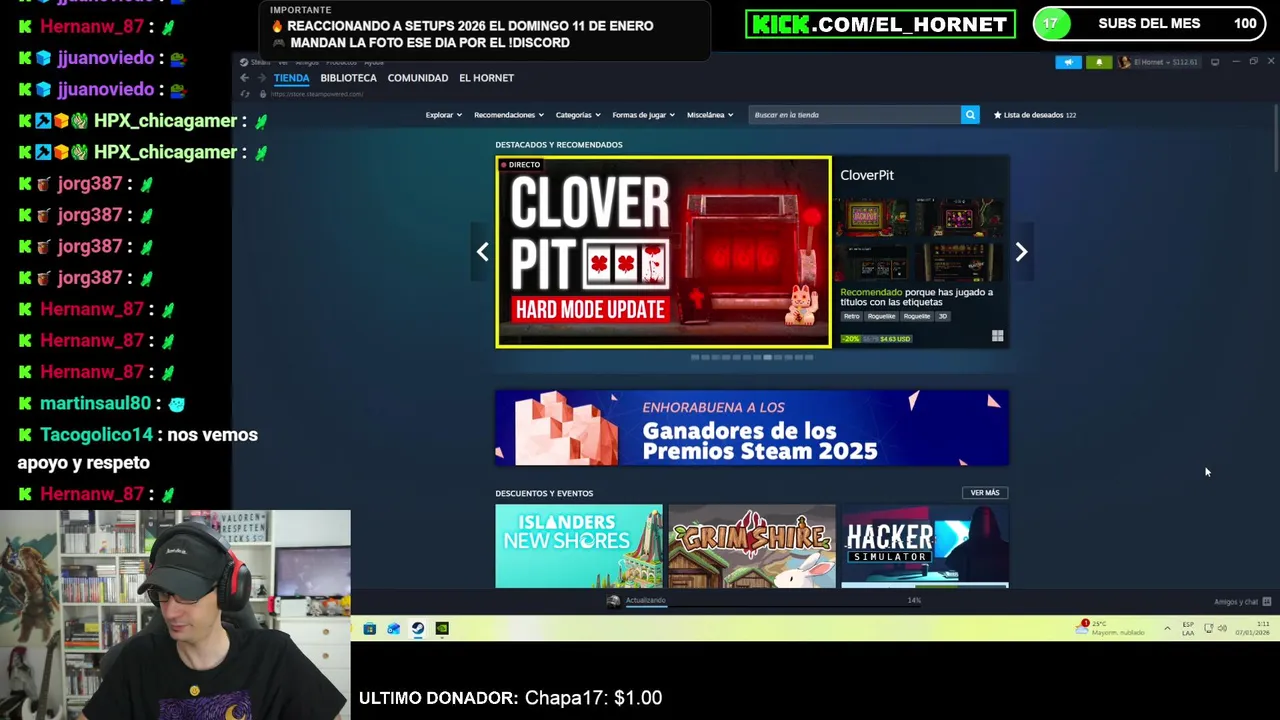Open the Ayuda menu
This screenshot has width=1280, height=720.
pyautogui.click(x=374, y=62)
